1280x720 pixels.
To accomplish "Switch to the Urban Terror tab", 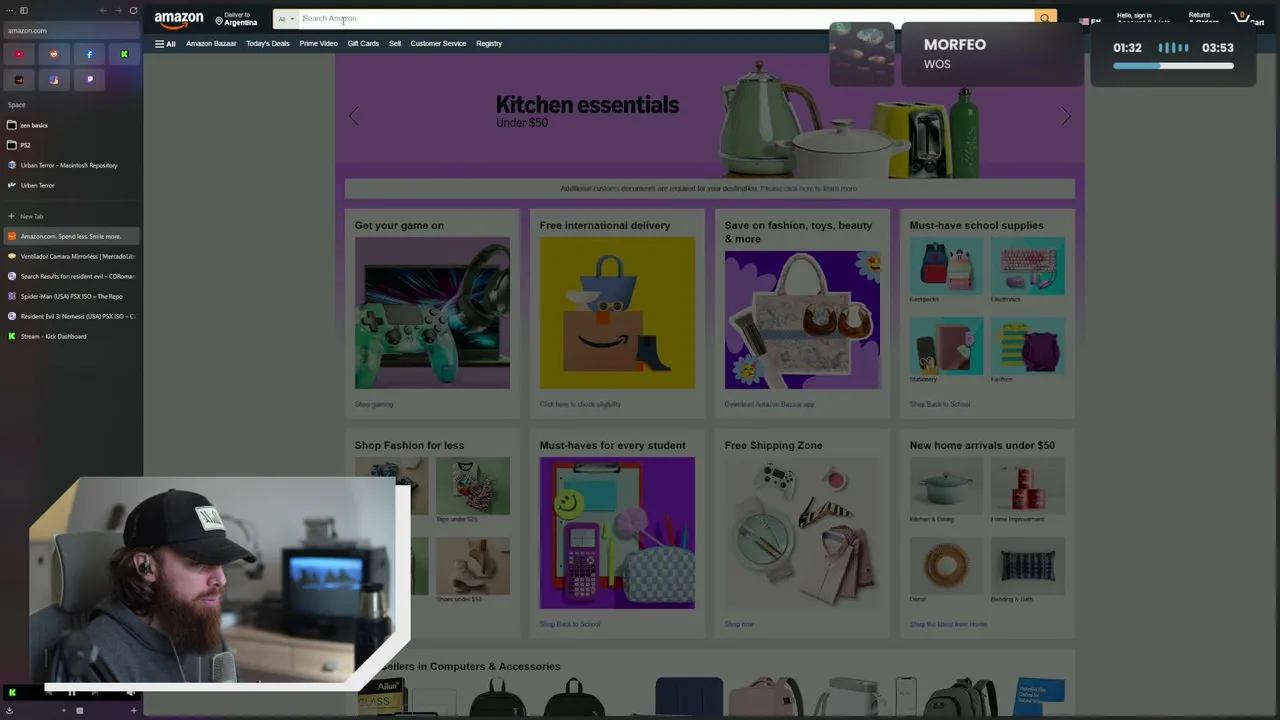I will [70, 185].
